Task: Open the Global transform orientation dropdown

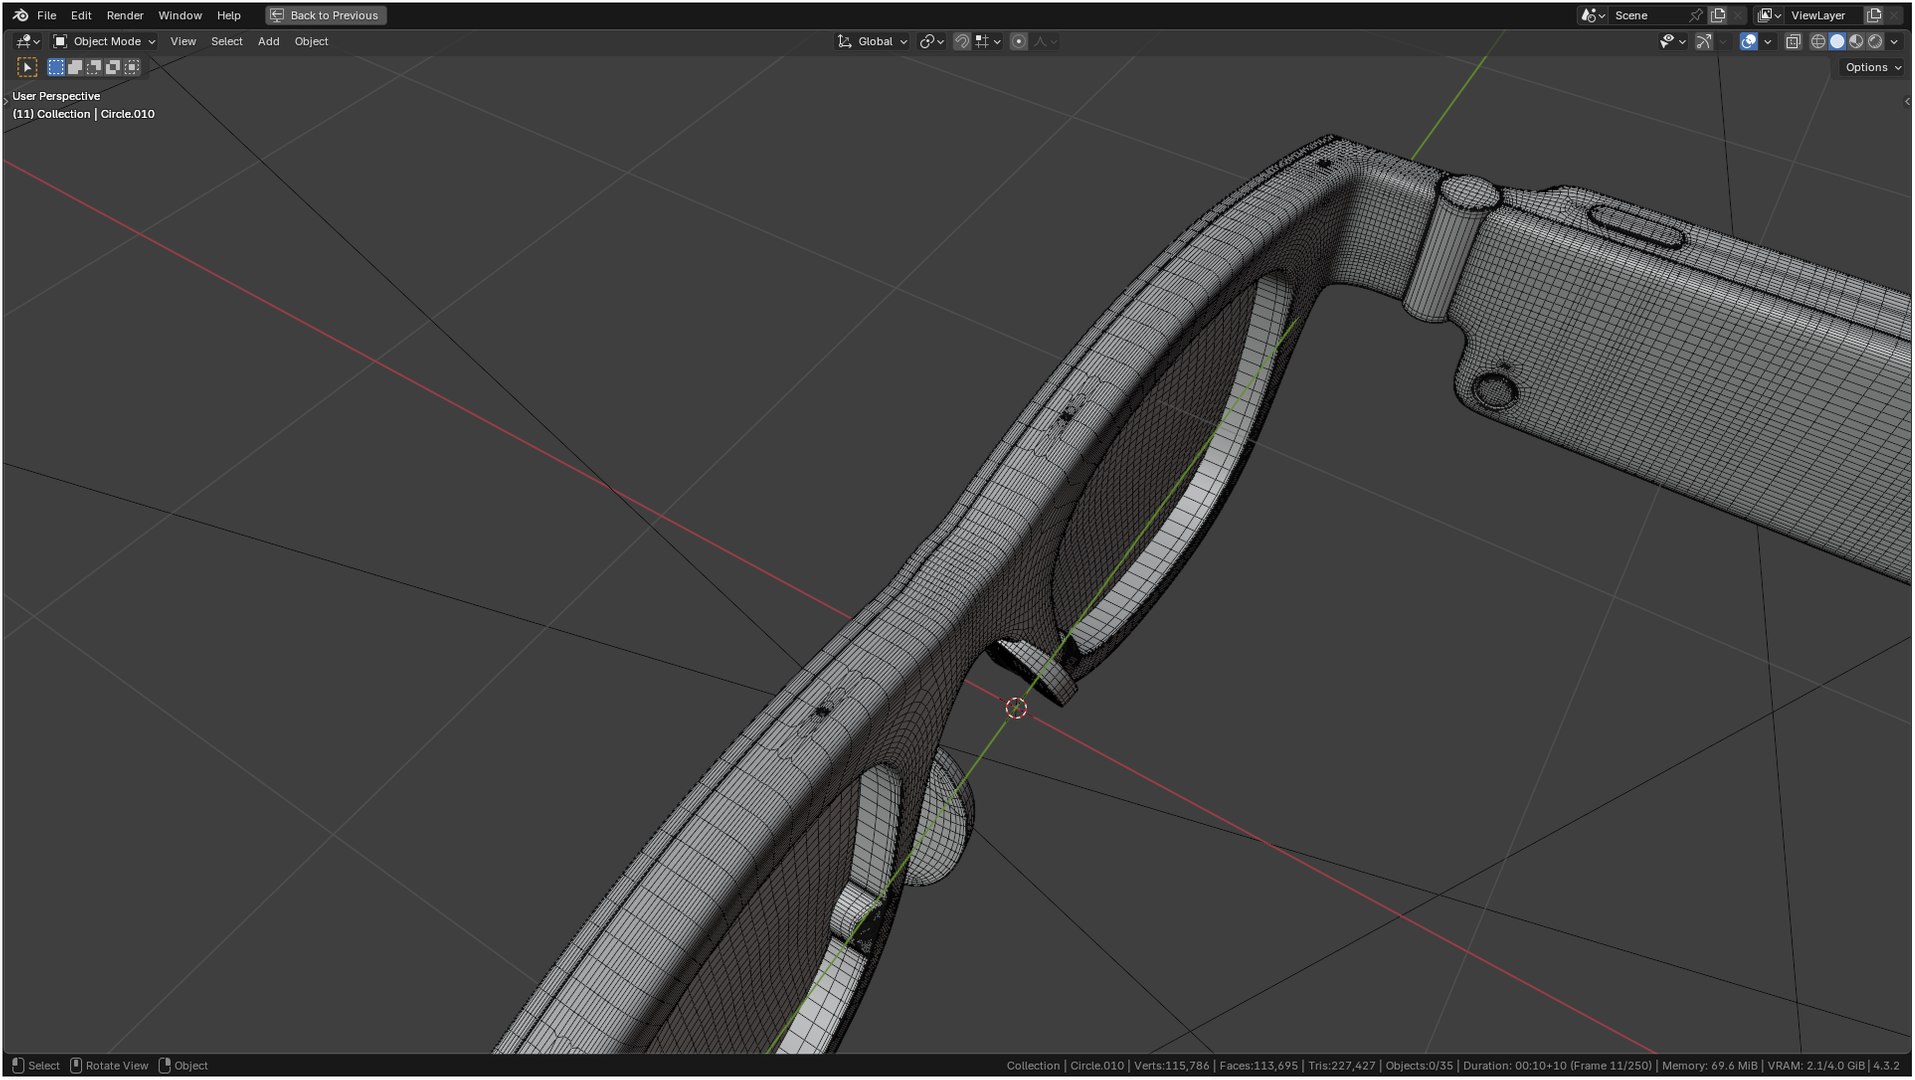Action: (x=873, y=41)
